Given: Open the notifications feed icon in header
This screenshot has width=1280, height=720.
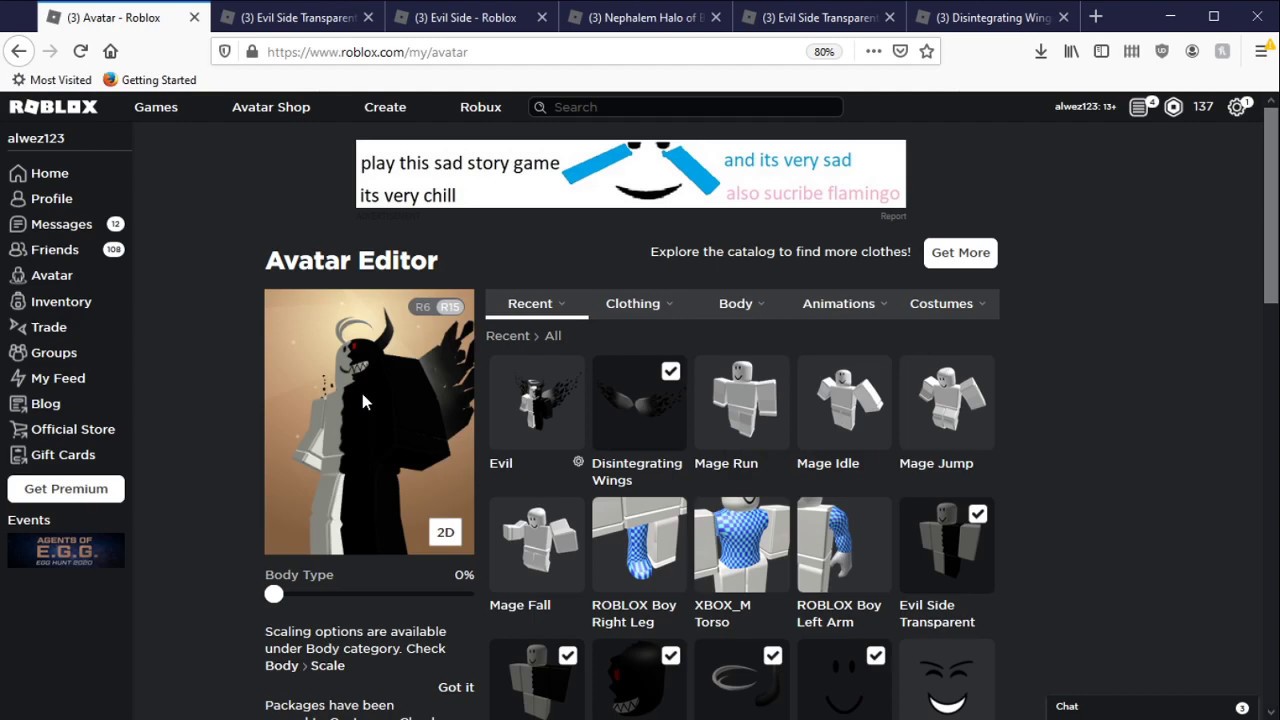Looking at the screenshot, I should pos(1140,107).
